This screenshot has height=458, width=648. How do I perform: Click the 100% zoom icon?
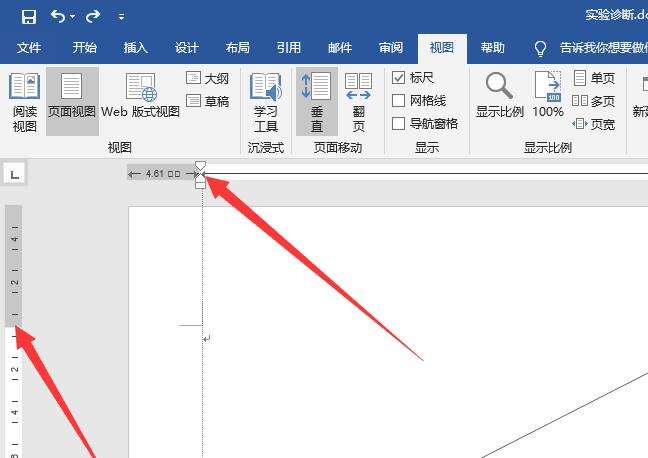tap(548, 95)
